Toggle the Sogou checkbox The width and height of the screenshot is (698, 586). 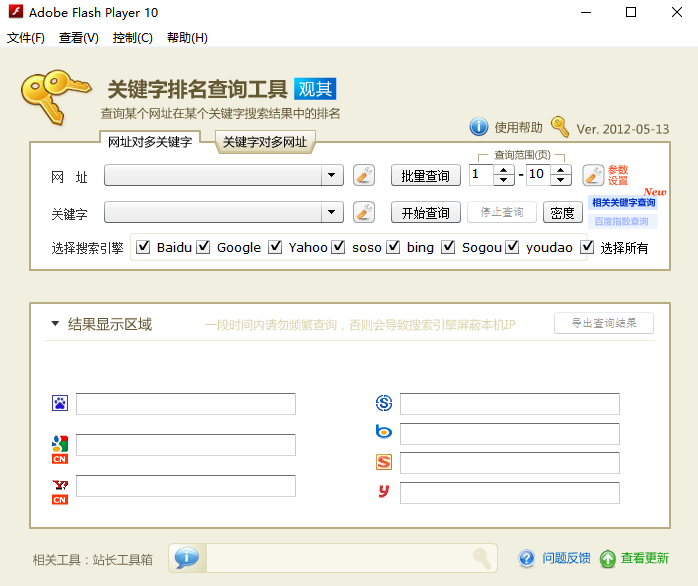[448, 246]
